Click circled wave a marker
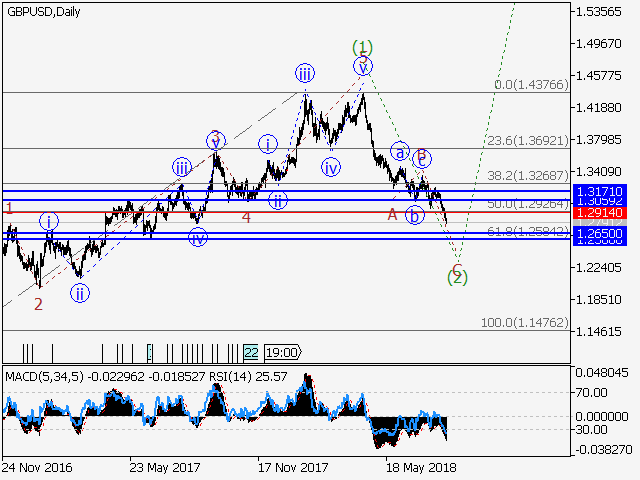The image size is (640, 480). (400, 152)
